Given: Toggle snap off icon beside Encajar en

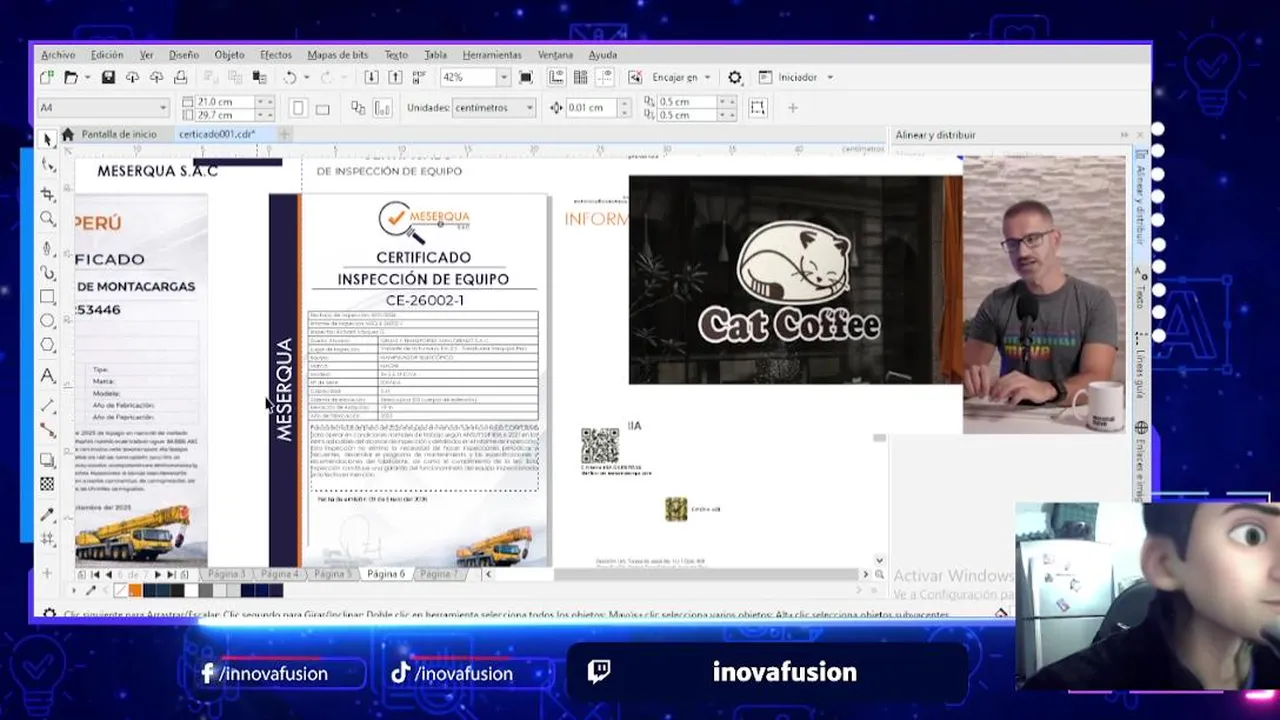Looking at the screenshot, I should pos(634,77).
